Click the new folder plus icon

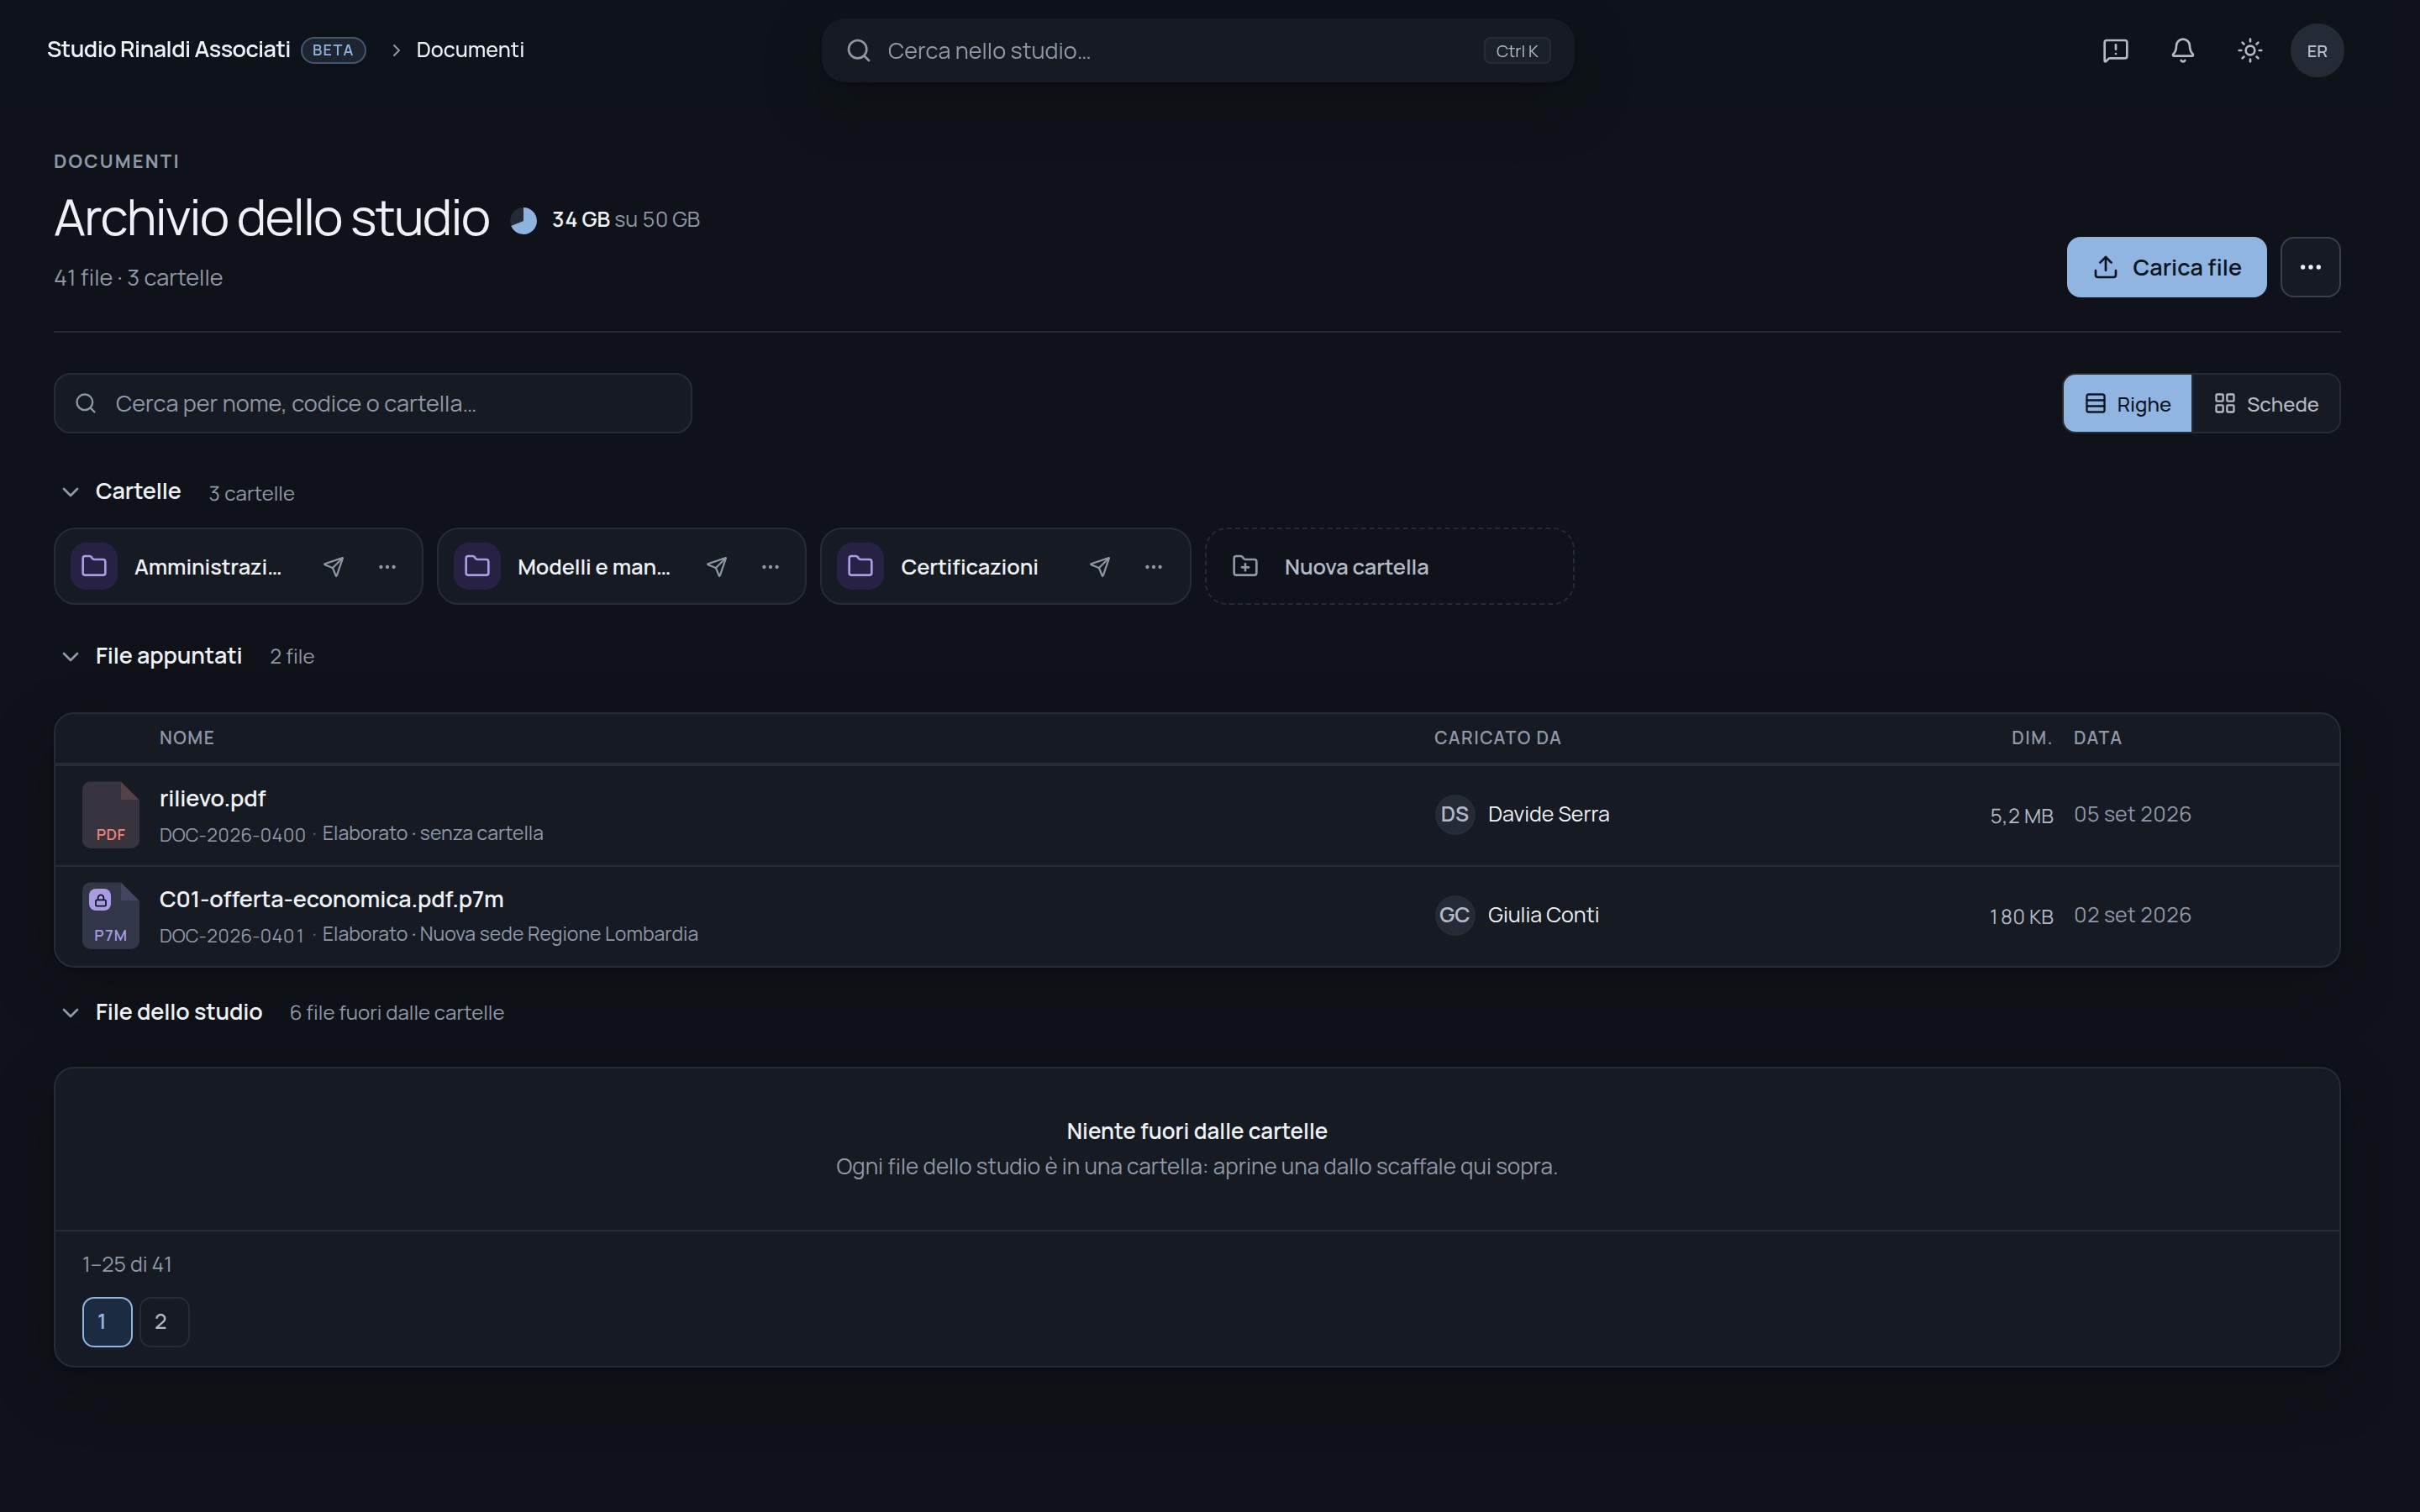click(1245, 566)
